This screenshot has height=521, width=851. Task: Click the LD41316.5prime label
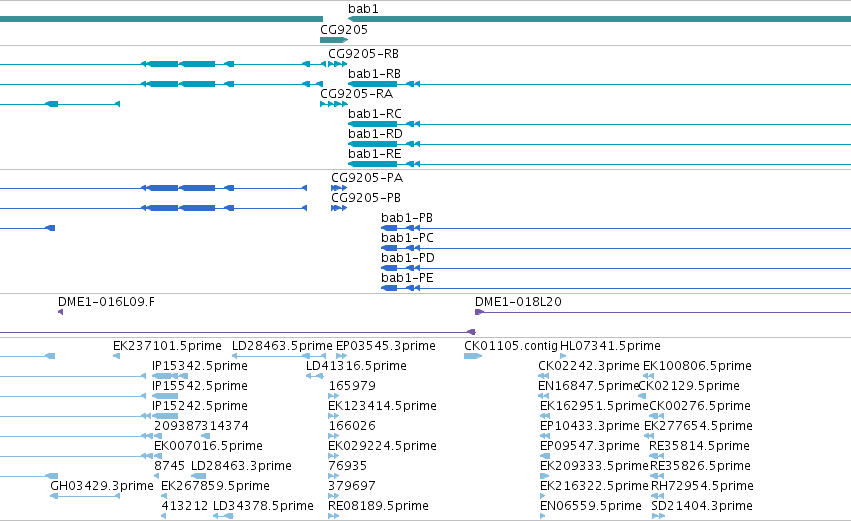click(357, 366)
